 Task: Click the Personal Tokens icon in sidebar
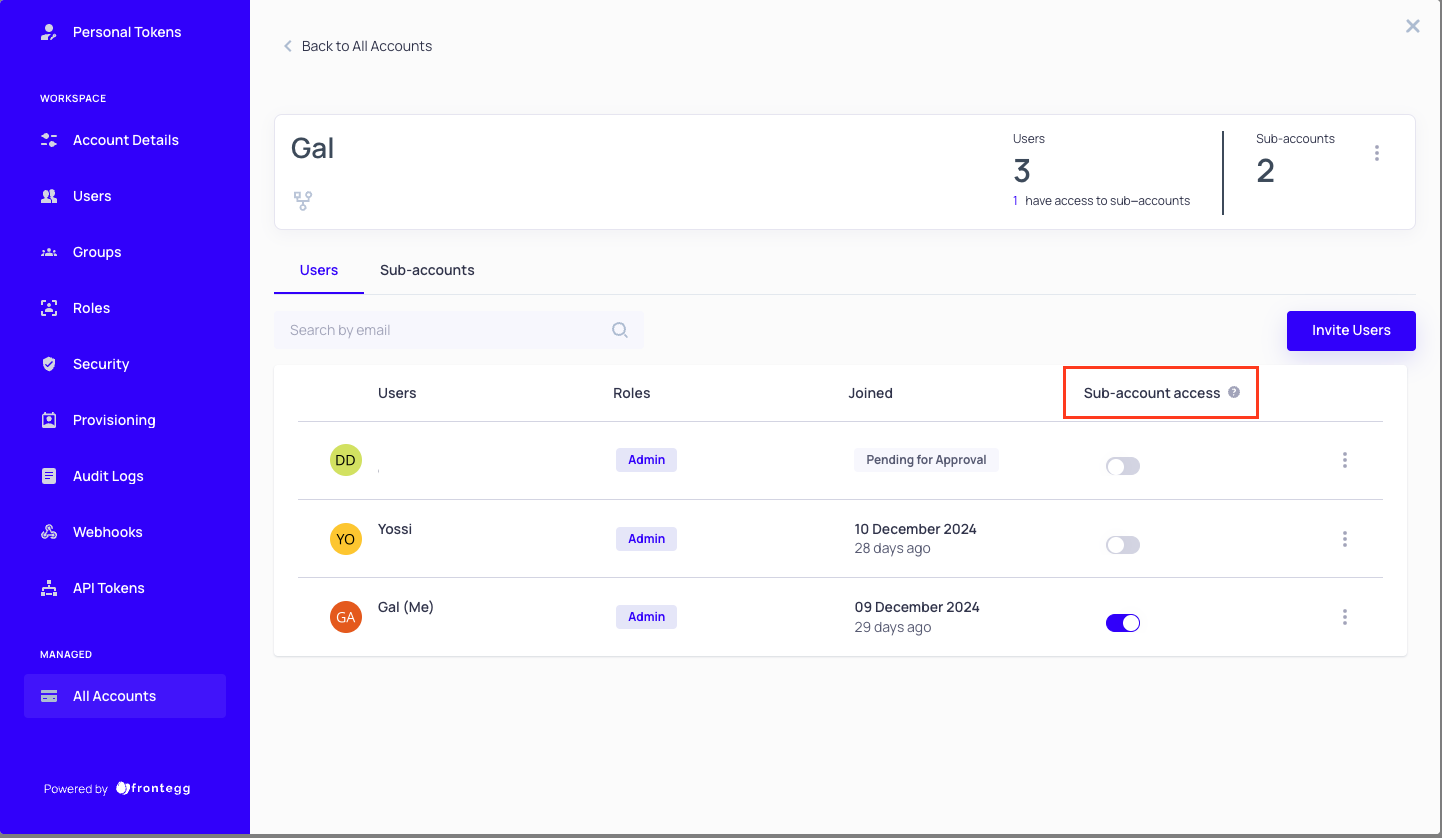[48, 32]
